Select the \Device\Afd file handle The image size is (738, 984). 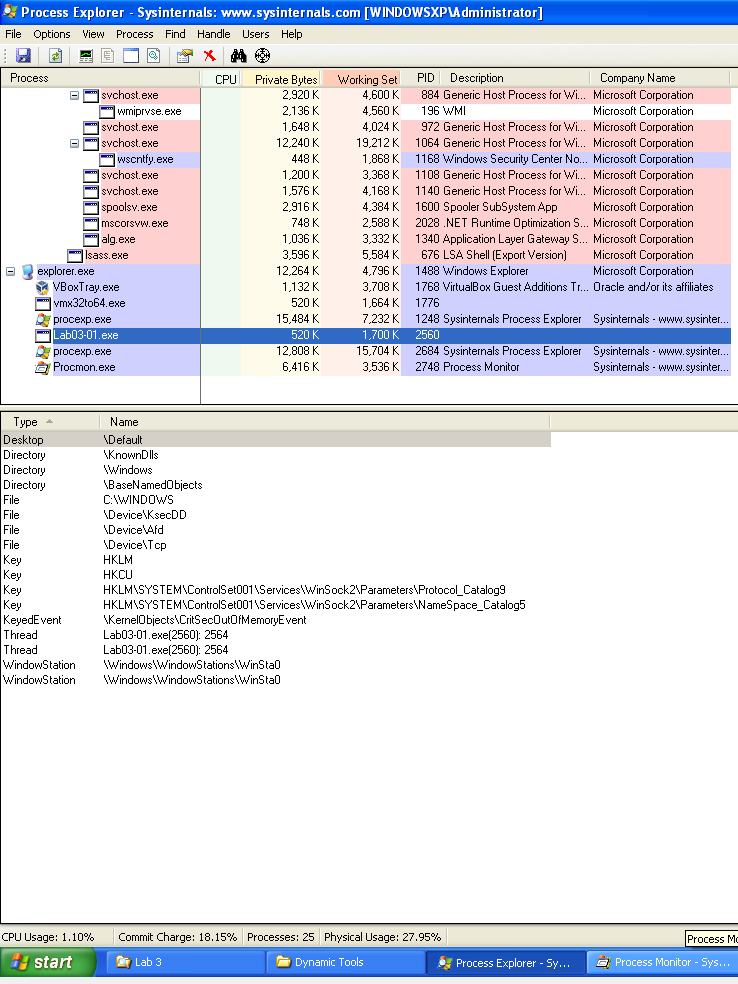coord(275,530)
